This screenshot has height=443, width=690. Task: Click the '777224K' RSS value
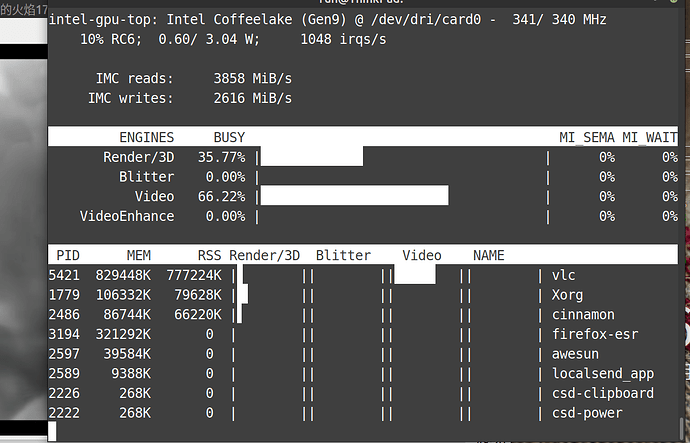194,275
